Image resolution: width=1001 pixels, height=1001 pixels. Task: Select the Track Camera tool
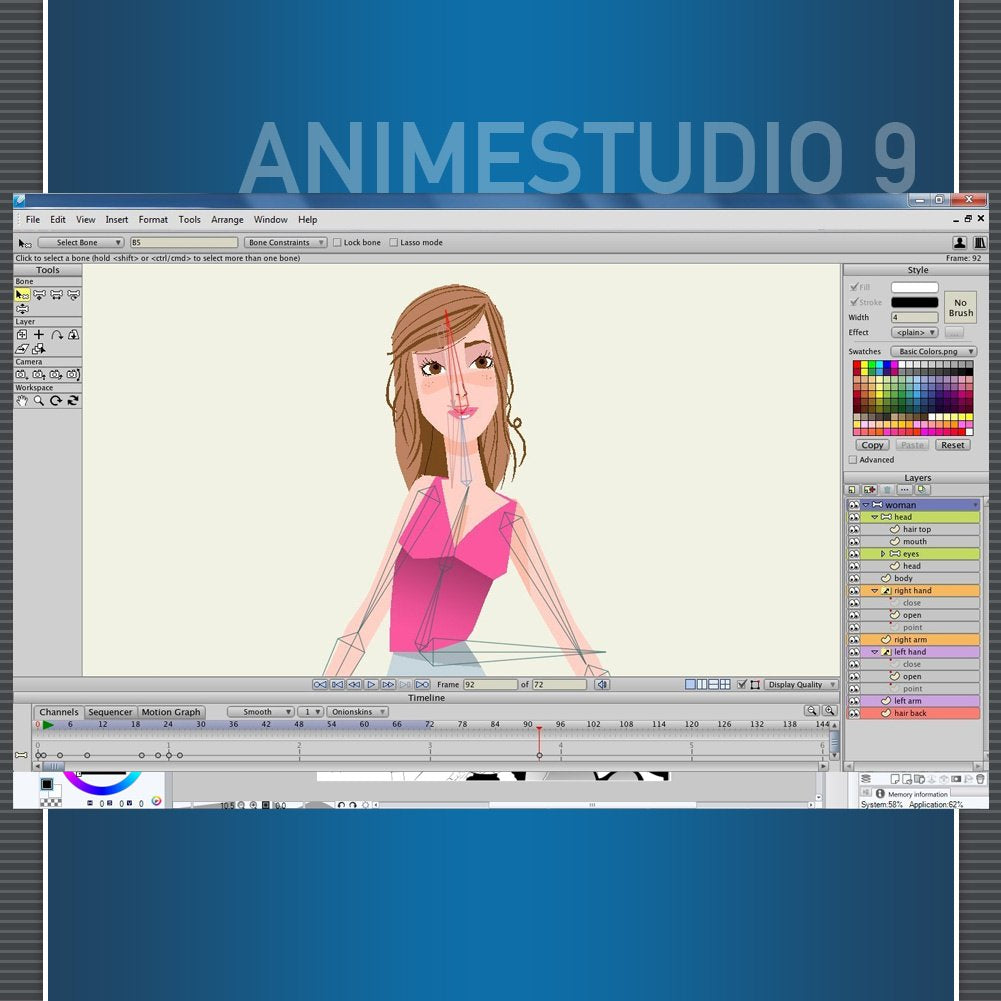[x=22, y=375]
